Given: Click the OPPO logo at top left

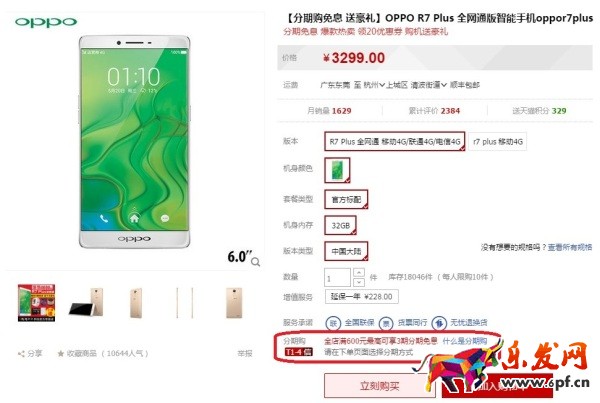Looking at the screenshot, I should (46, 22).
